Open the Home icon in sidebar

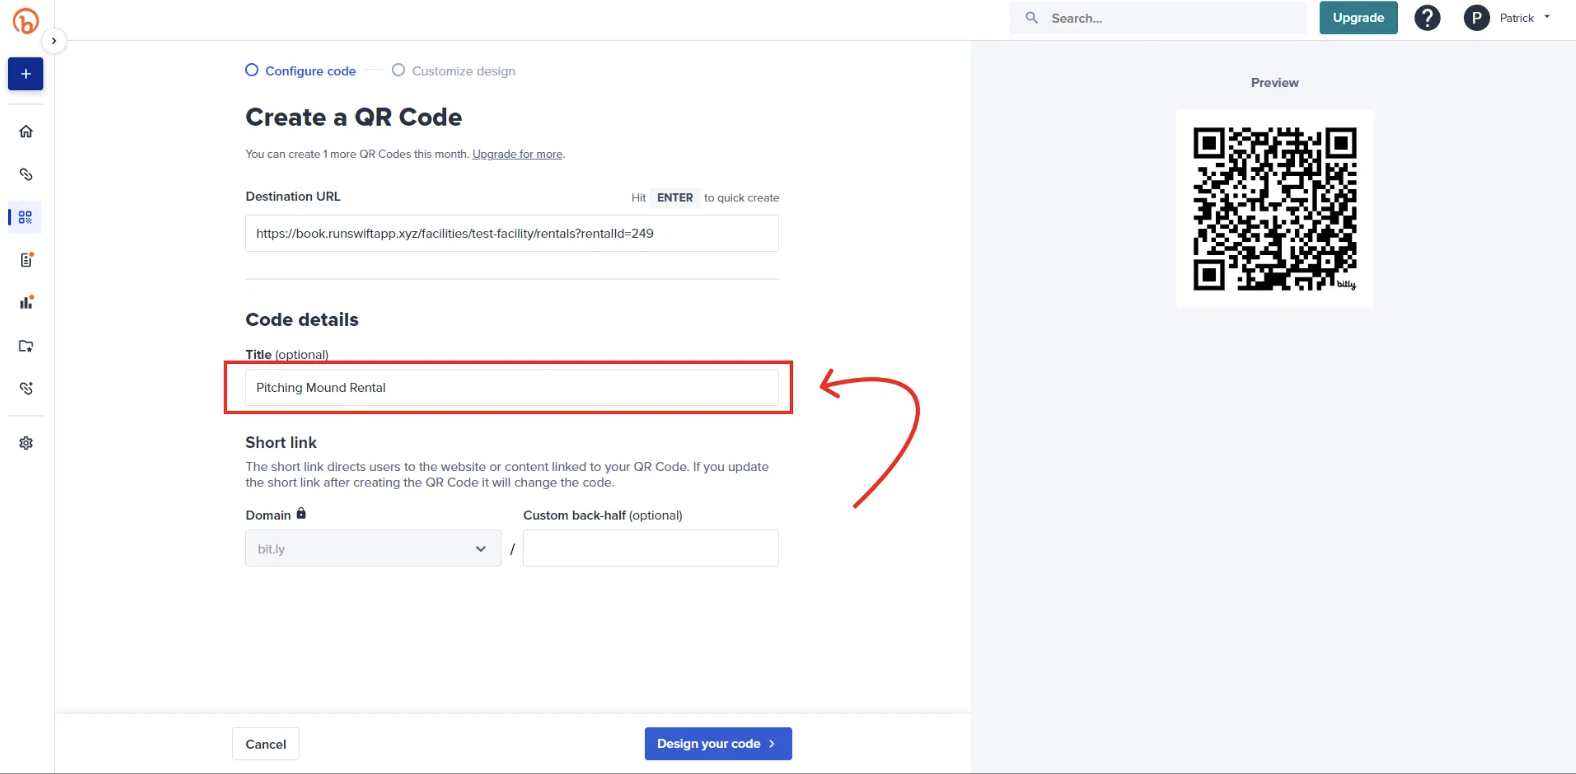(26, 131)
